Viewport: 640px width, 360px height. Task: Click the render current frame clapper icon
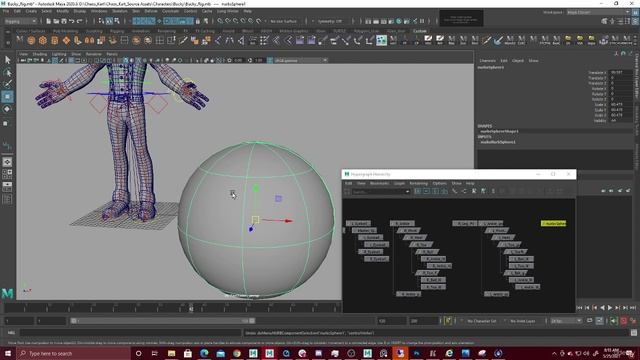(x=376, y=21)
